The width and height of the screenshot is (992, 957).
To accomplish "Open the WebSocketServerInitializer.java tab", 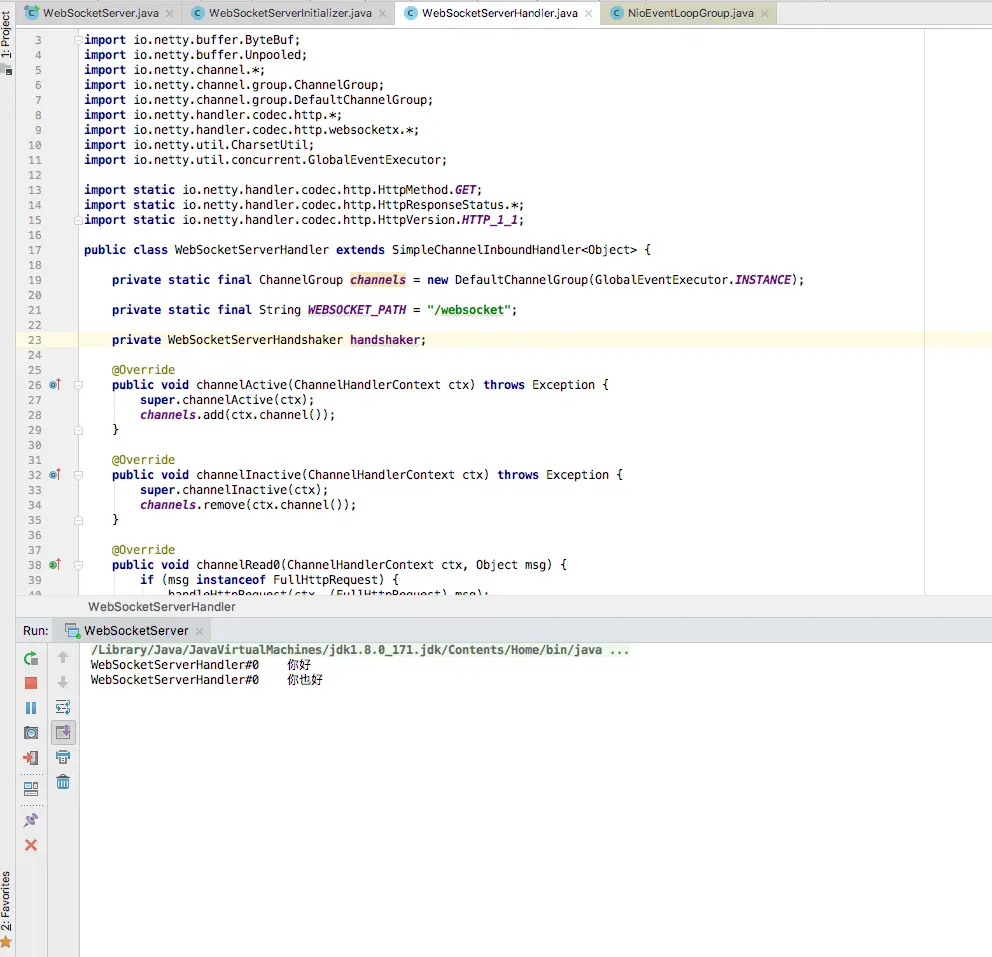I will (x=288, y=13).
